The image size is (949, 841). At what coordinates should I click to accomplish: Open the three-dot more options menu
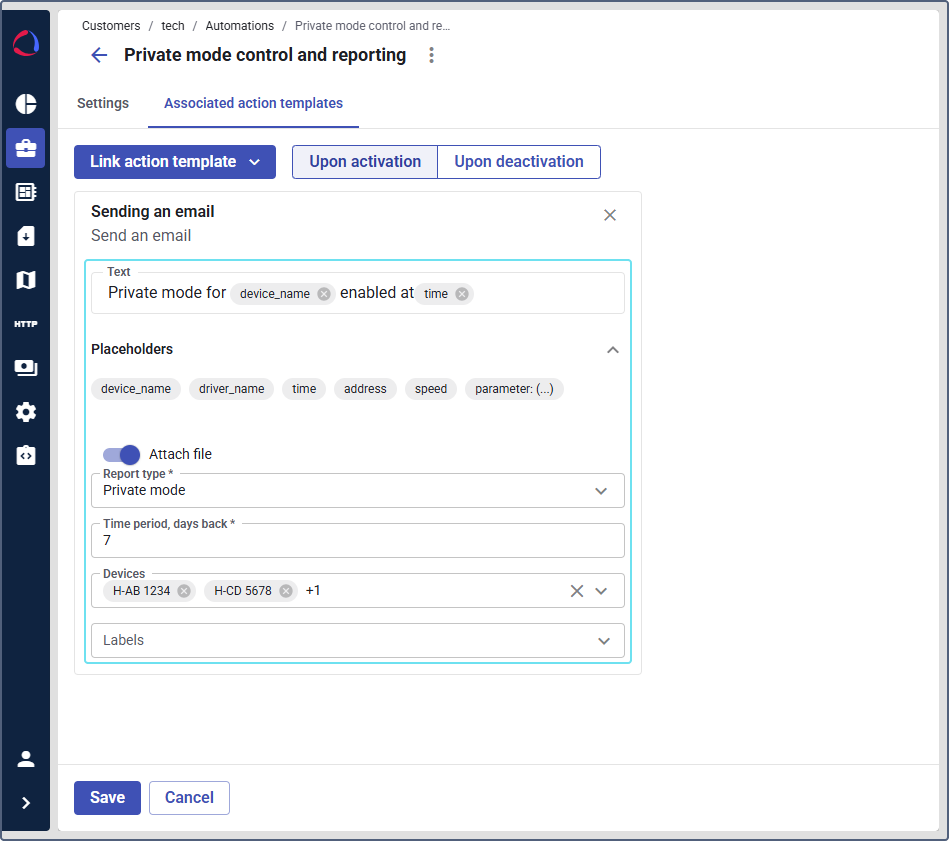click(432, 55)
